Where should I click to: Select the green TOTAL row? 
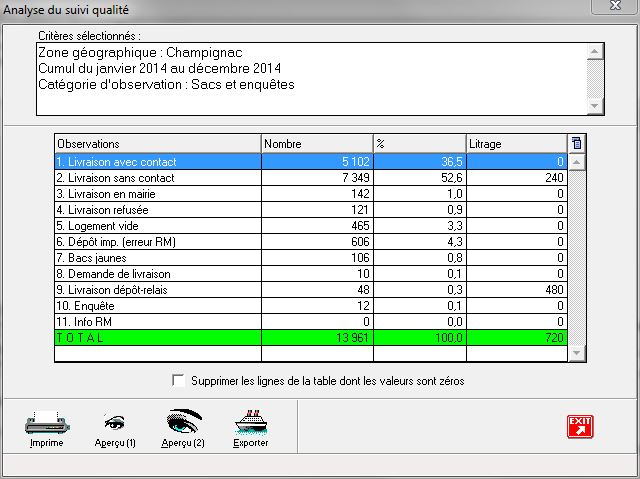coord(157,338)
